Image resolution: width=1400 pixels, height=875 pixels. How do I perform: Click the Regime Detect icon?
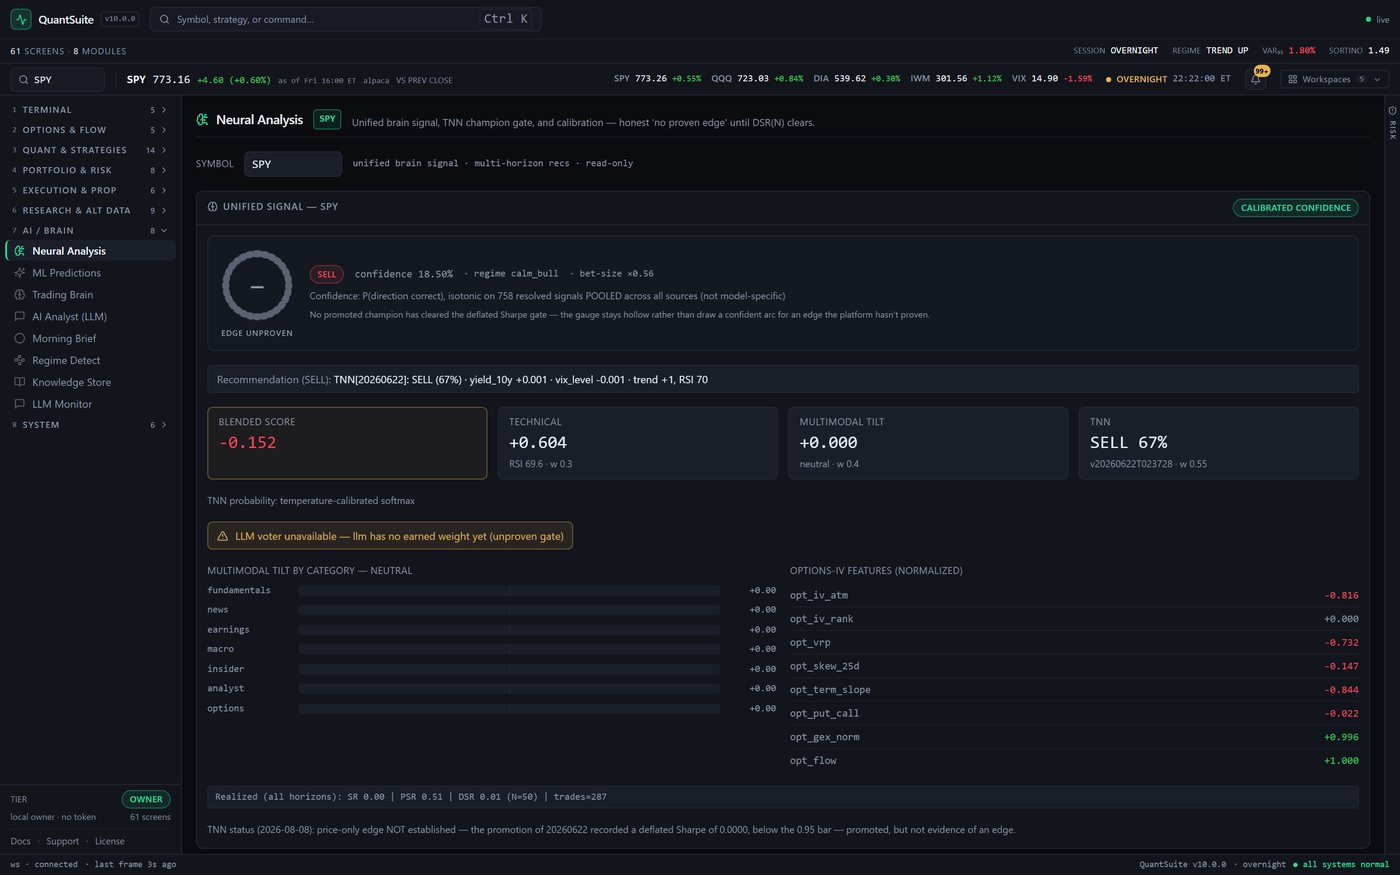19,360
